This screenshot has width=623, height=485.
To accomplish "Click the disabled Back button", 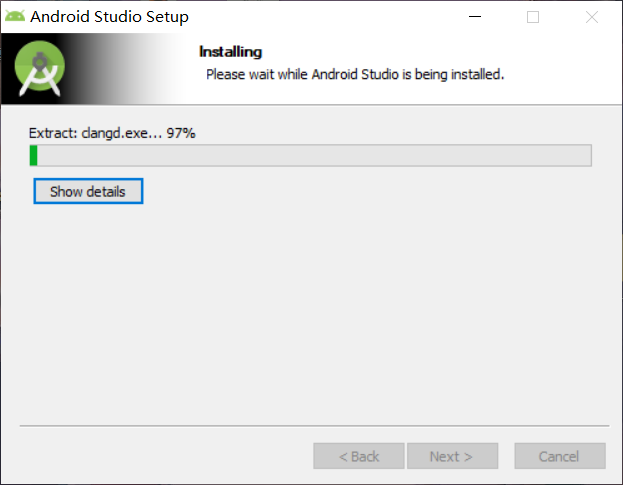I will coord(359,456).
